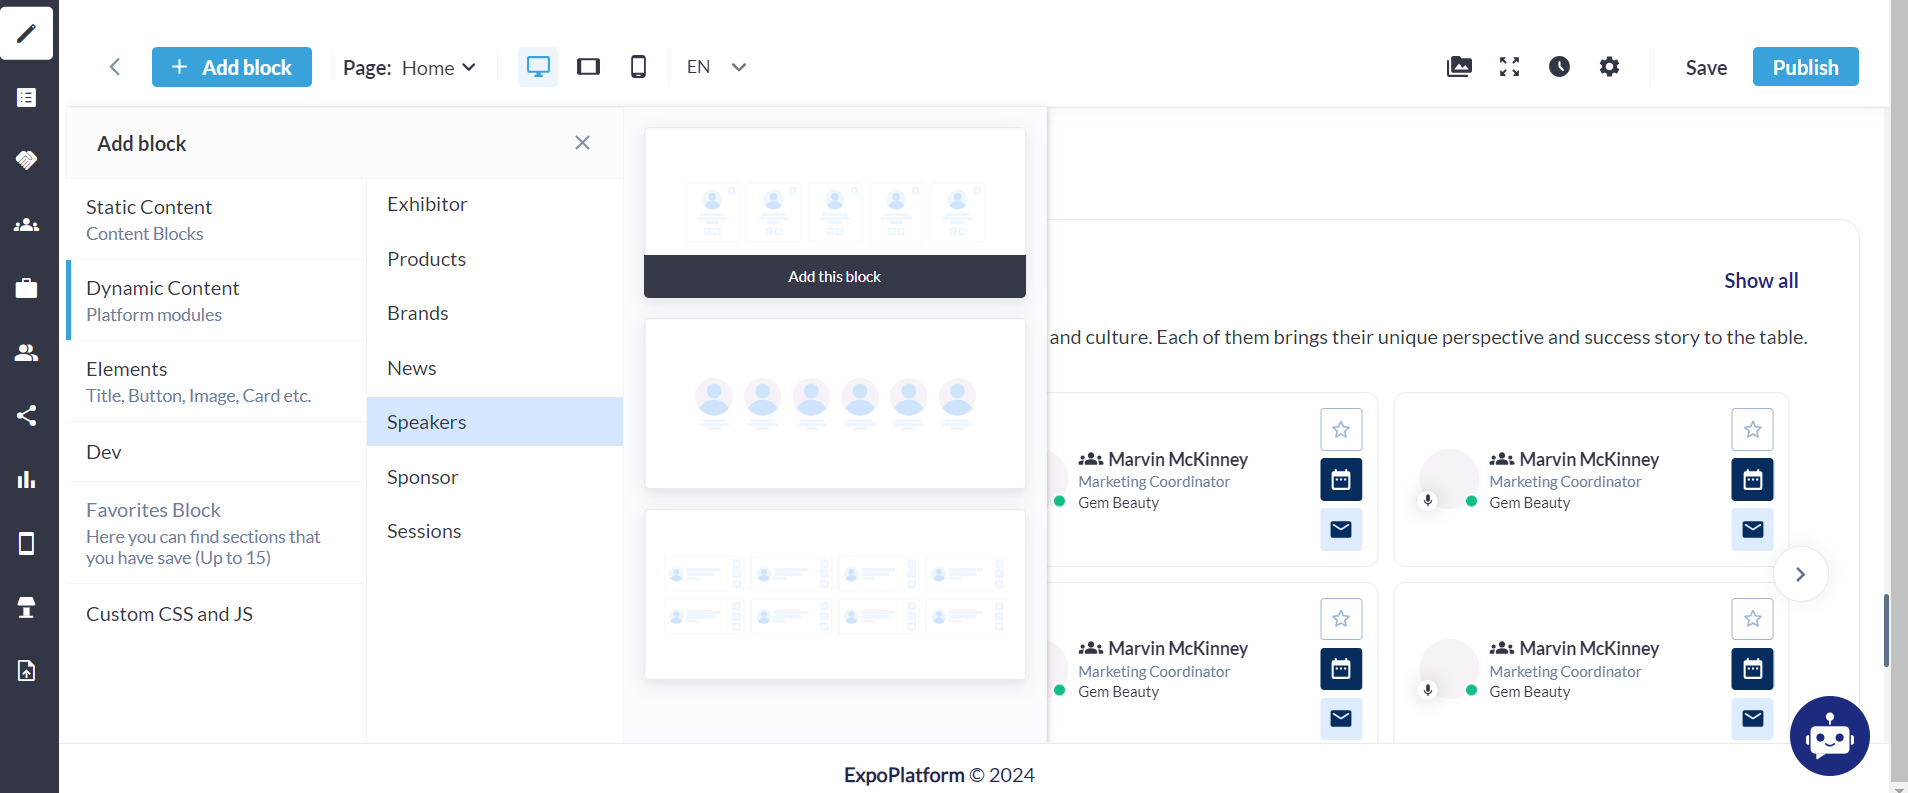The height and width of the screenshot is (793, 1908).
Task: Select Dynamic Content category
Action: pos(216,300)
